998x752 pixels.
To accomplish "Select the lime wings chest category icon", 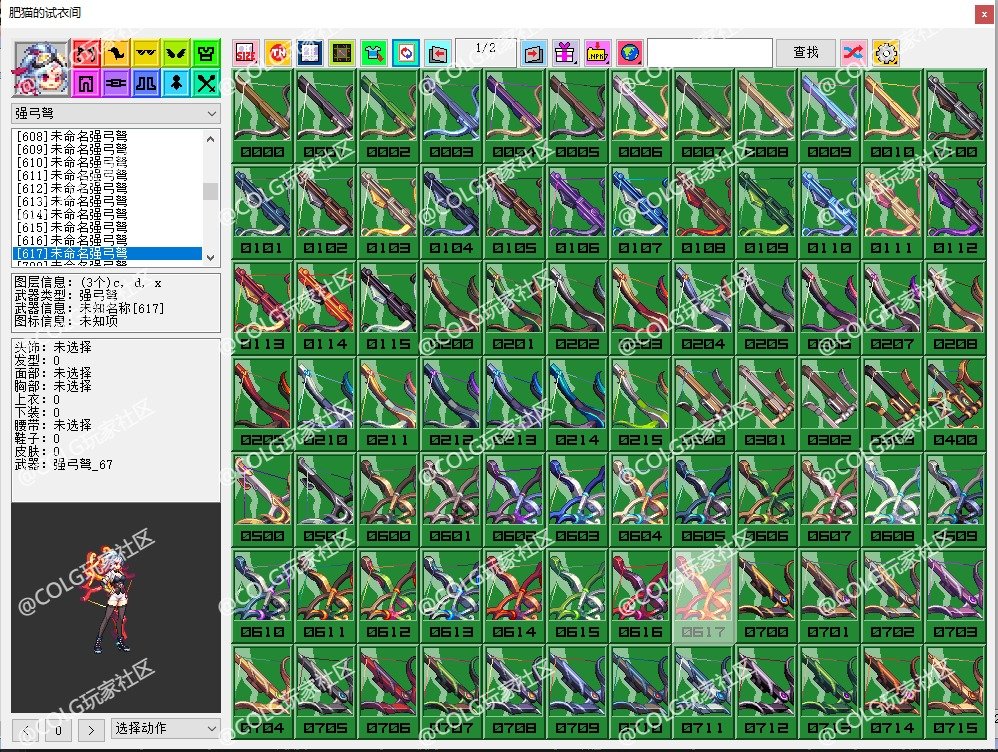I will 176,53.
